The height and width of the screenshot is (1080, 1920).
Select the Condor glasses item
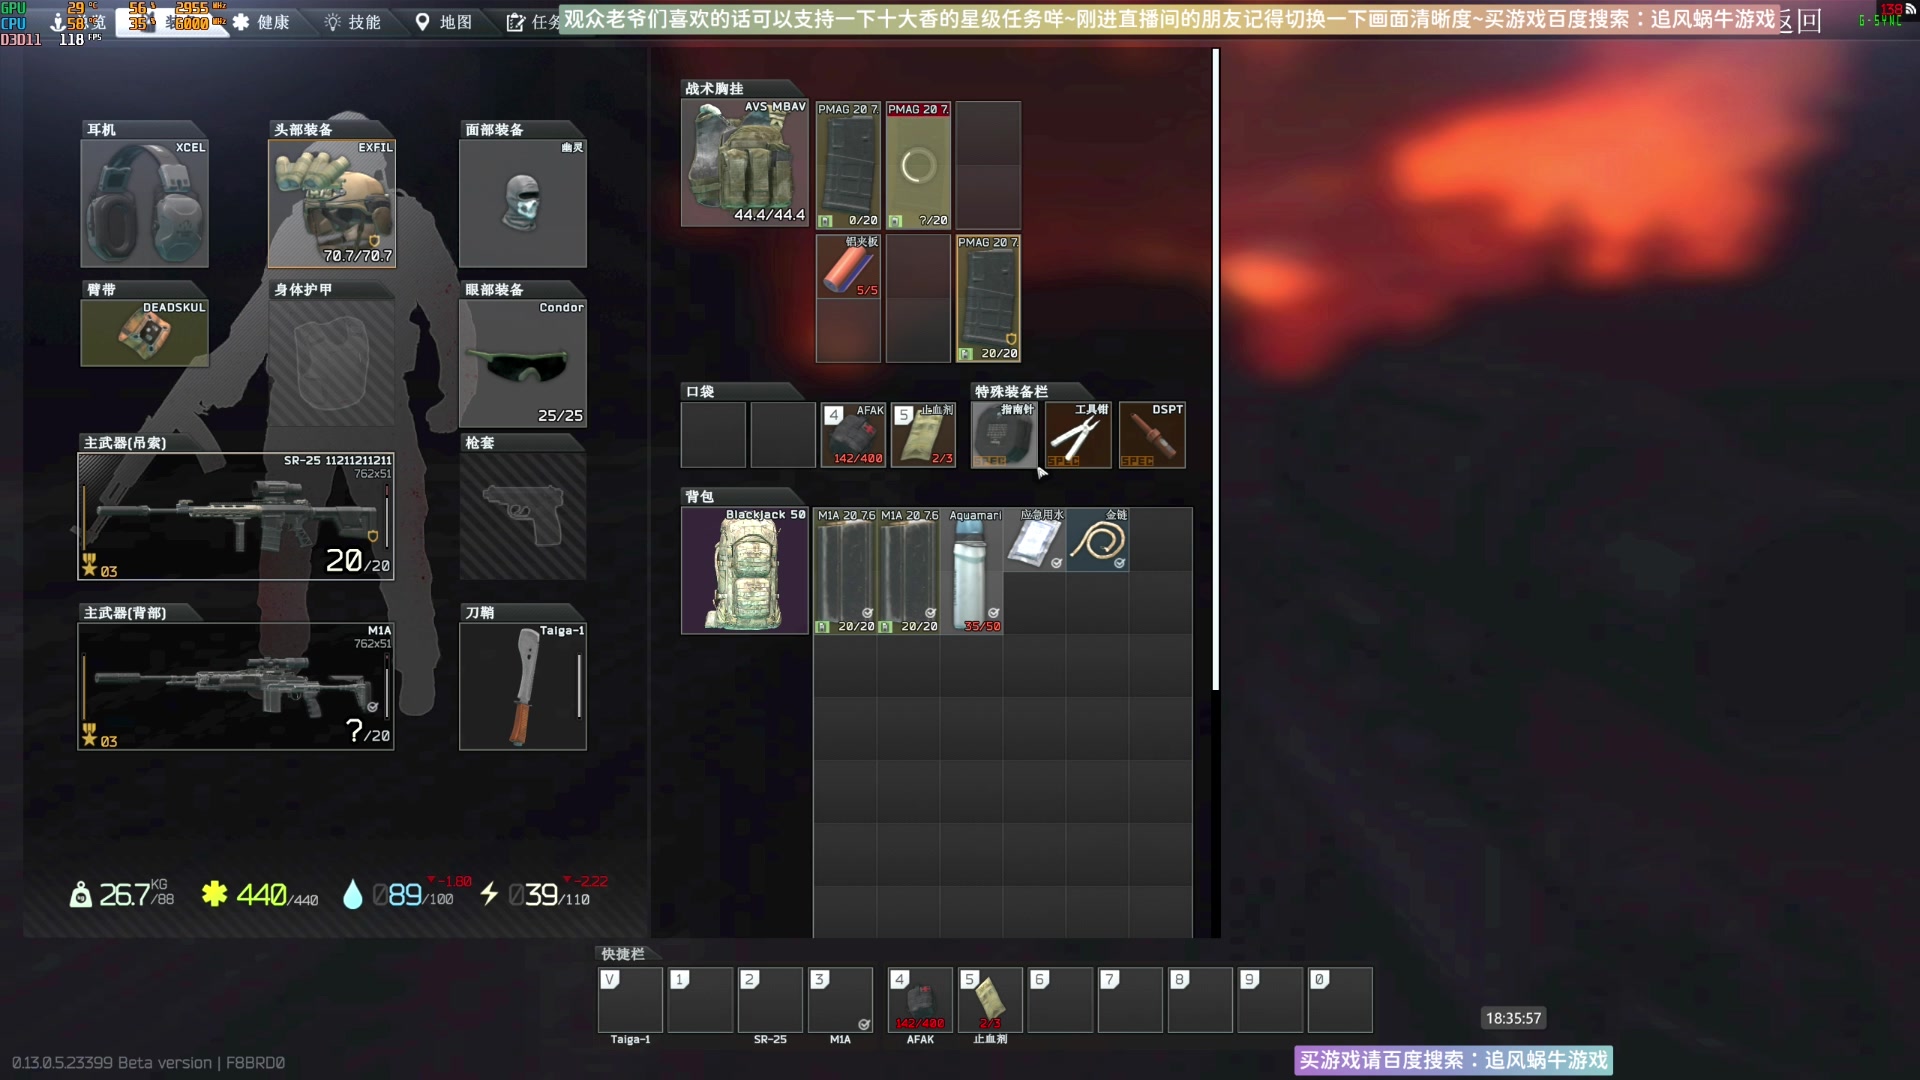pos(522,364)
